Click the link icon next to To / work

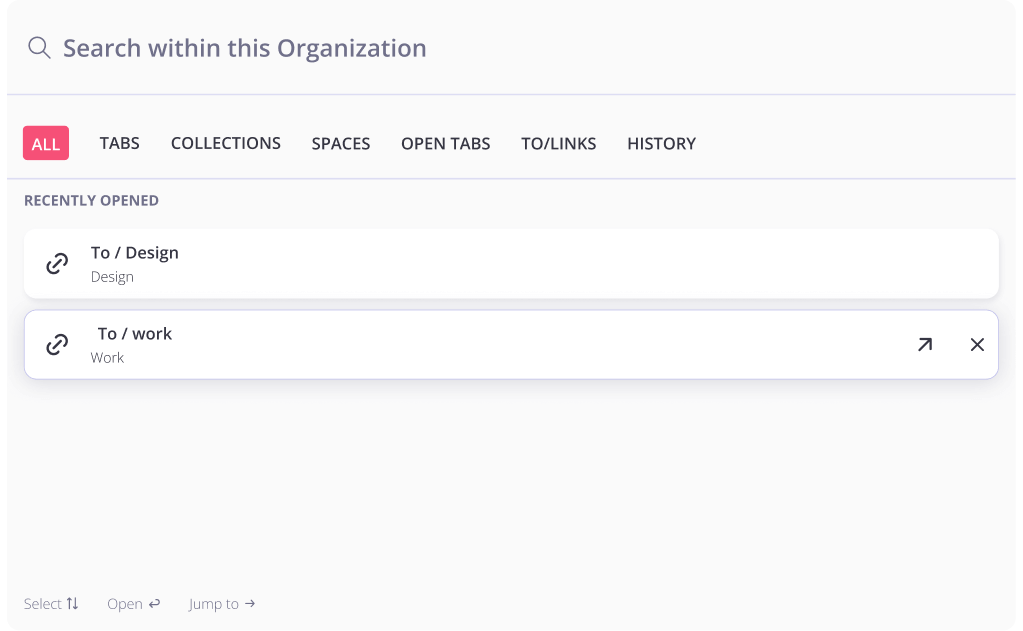pos(57,344)
